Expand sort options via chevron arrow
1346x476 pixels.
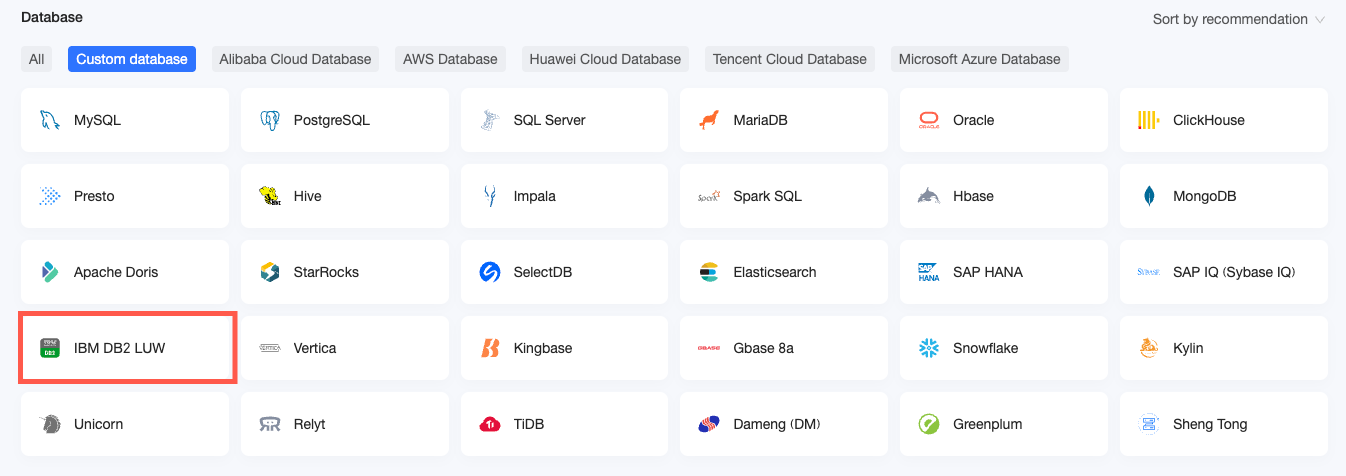click(1320, 20)
